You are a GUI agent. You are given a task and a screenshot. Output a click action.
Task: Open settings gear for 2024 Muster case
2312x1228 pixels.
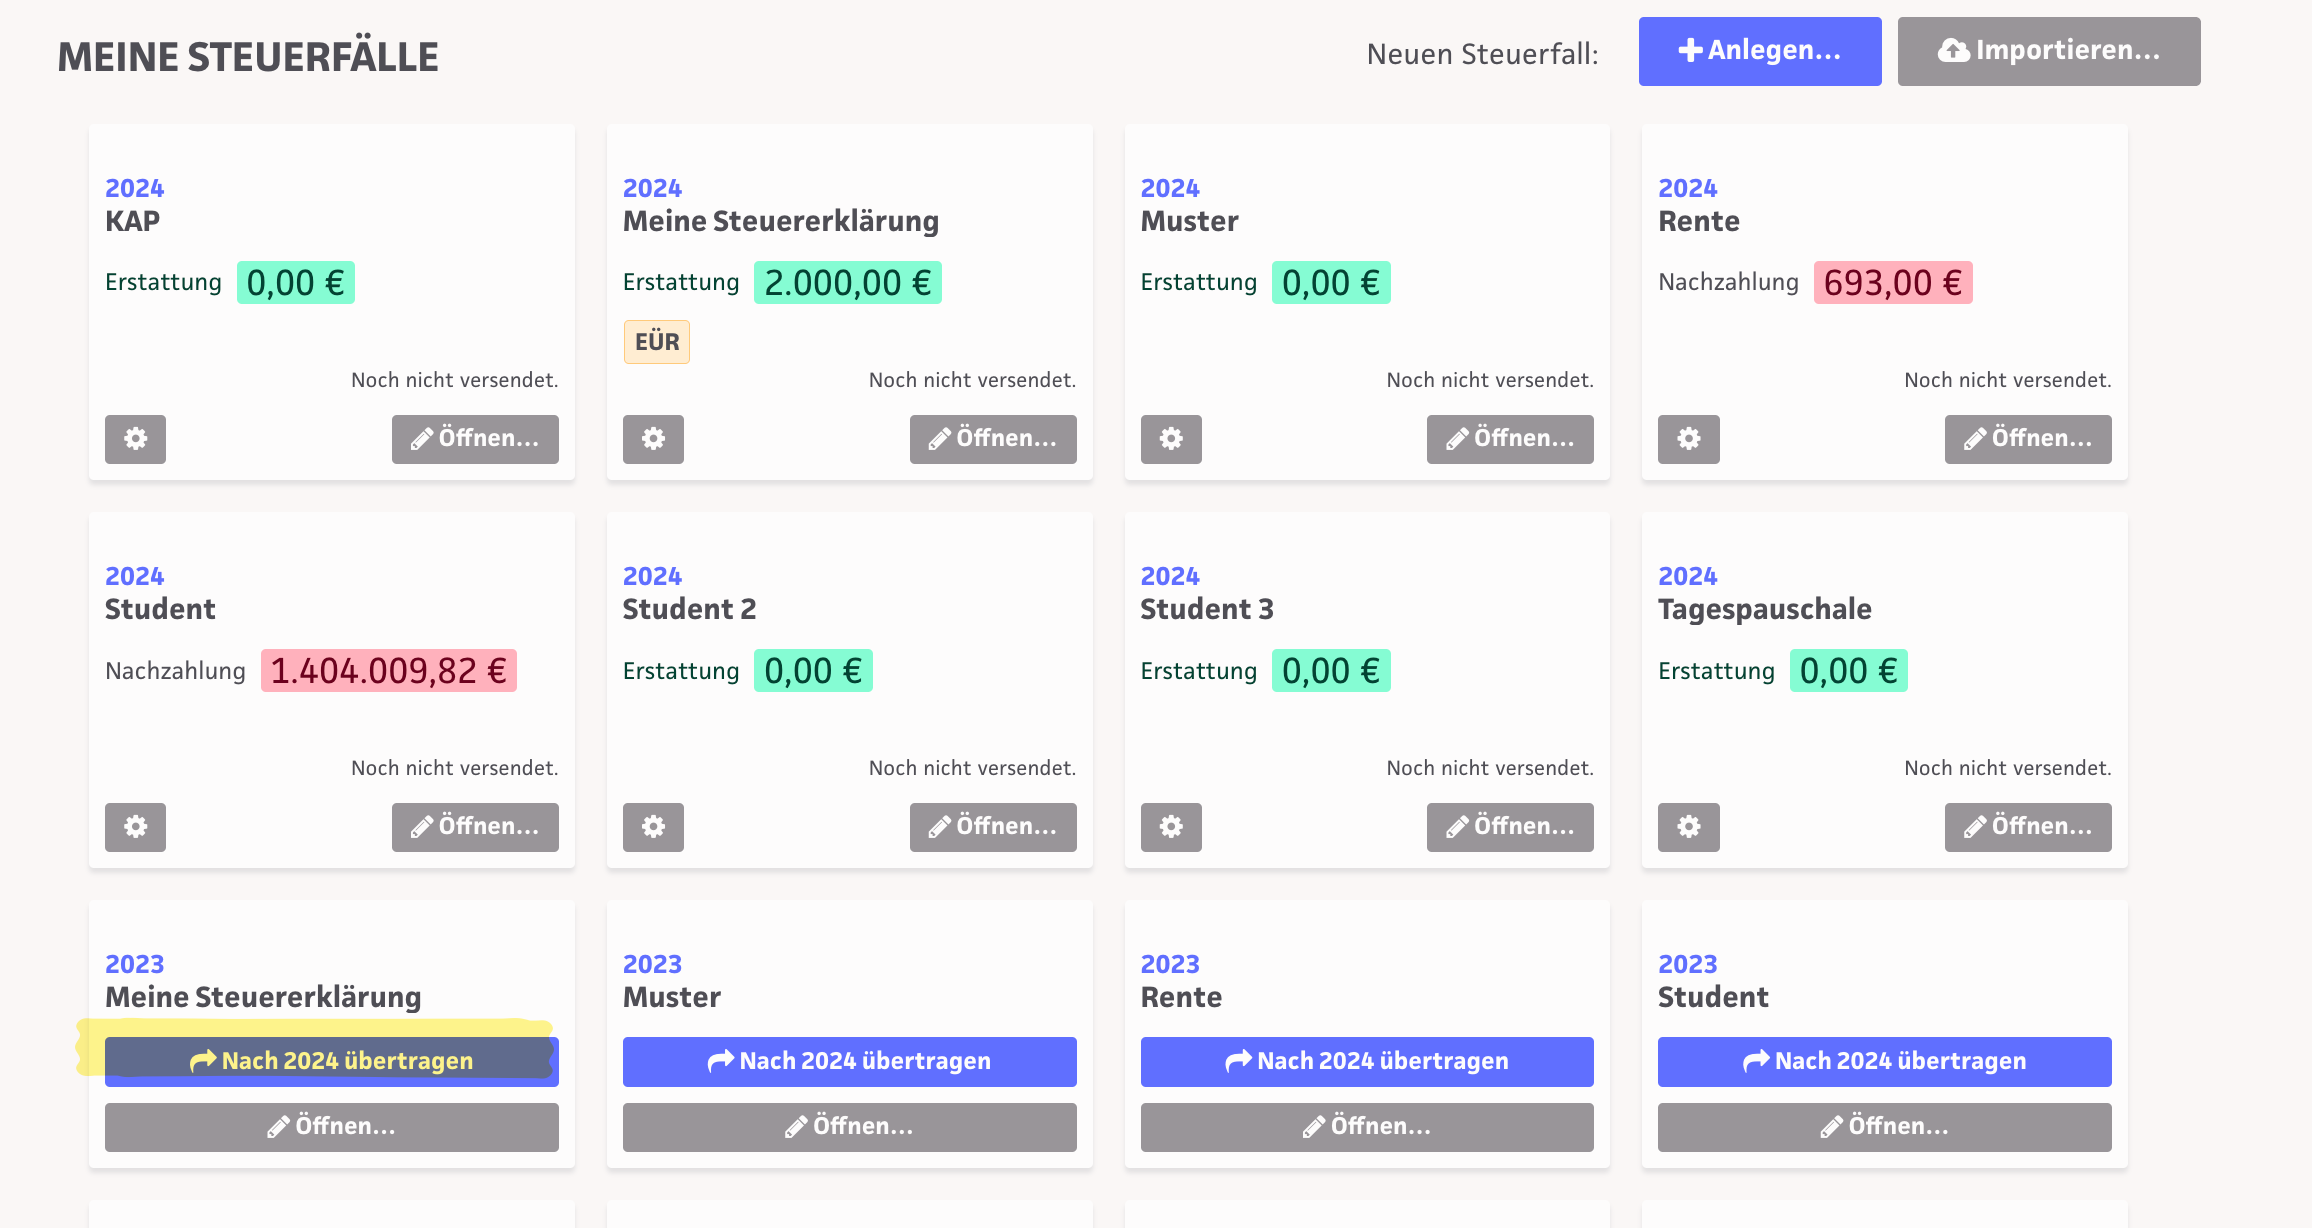click(x=1171, y=439)
